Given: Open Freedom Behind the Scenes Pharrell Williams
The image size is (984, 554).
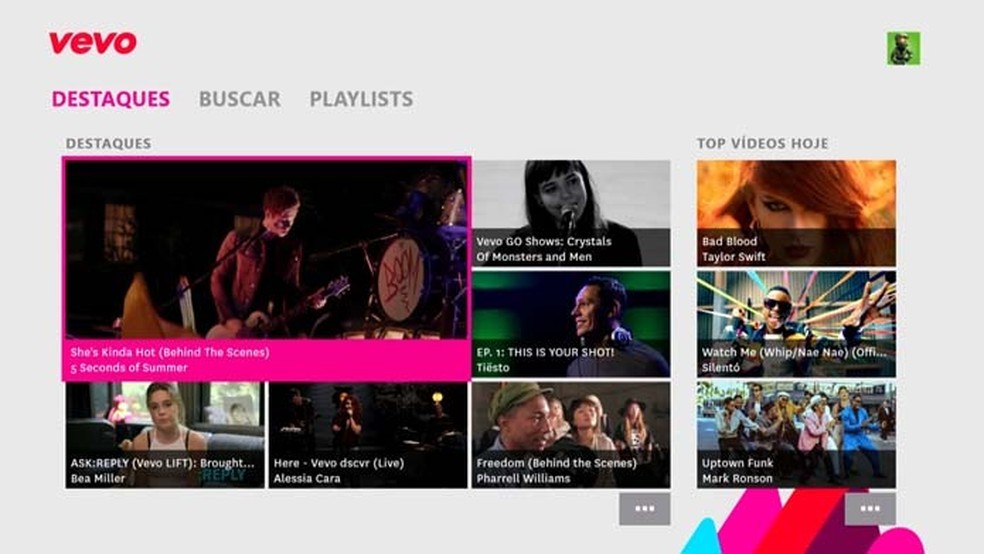Looking at the screenshot, I should pyautogui.click(x=571, y=435).
